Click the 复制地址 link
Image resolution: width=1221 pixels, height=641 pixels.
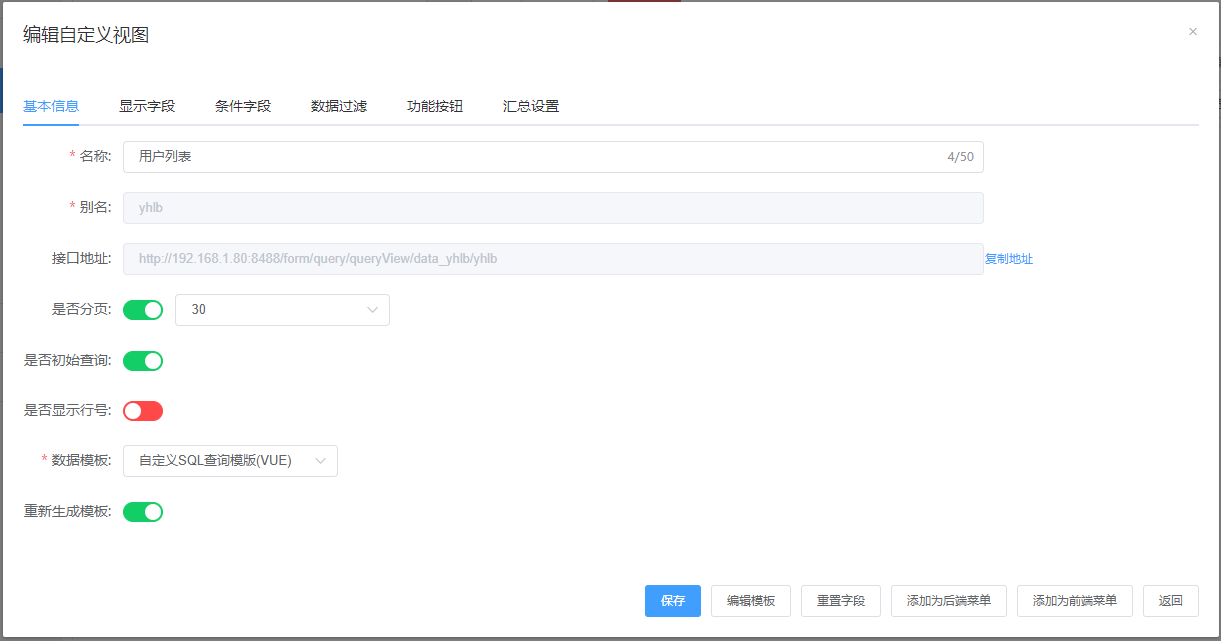tap(1009, 259)
